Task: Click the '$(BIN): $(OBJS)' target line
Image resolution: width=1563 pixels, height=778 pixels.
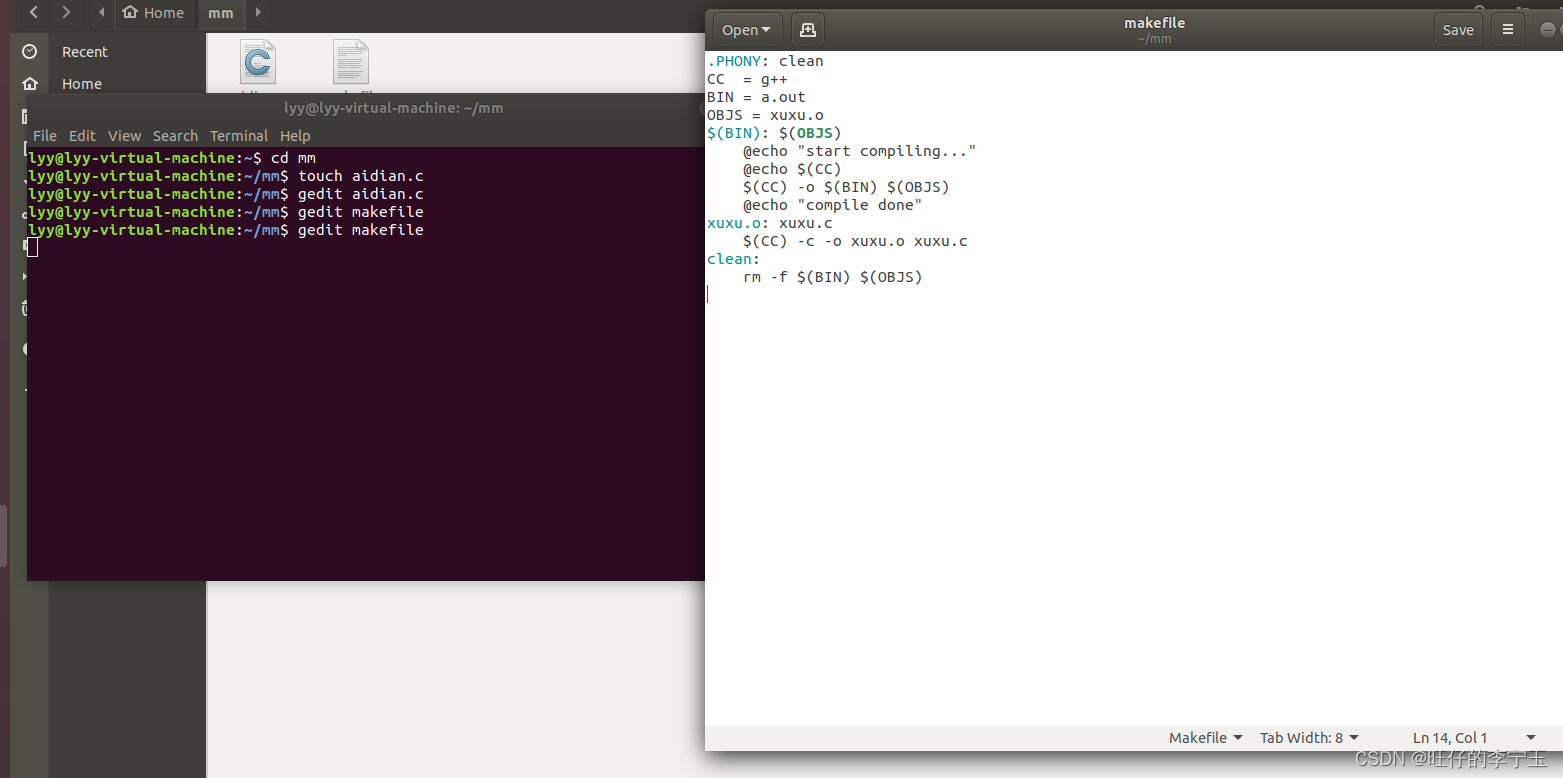Action: [774, 133]
